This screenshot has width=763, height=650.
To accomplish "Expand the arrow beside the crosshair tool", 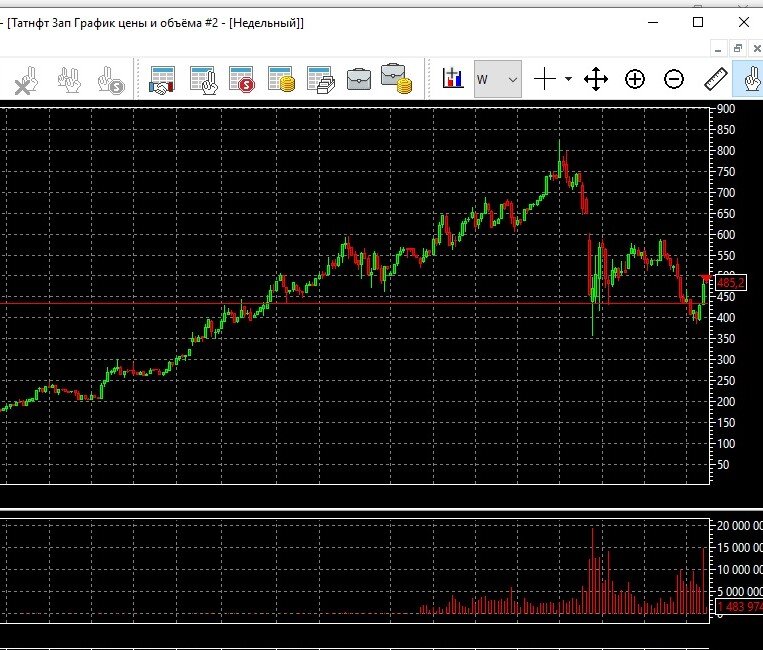I will 568,79.
